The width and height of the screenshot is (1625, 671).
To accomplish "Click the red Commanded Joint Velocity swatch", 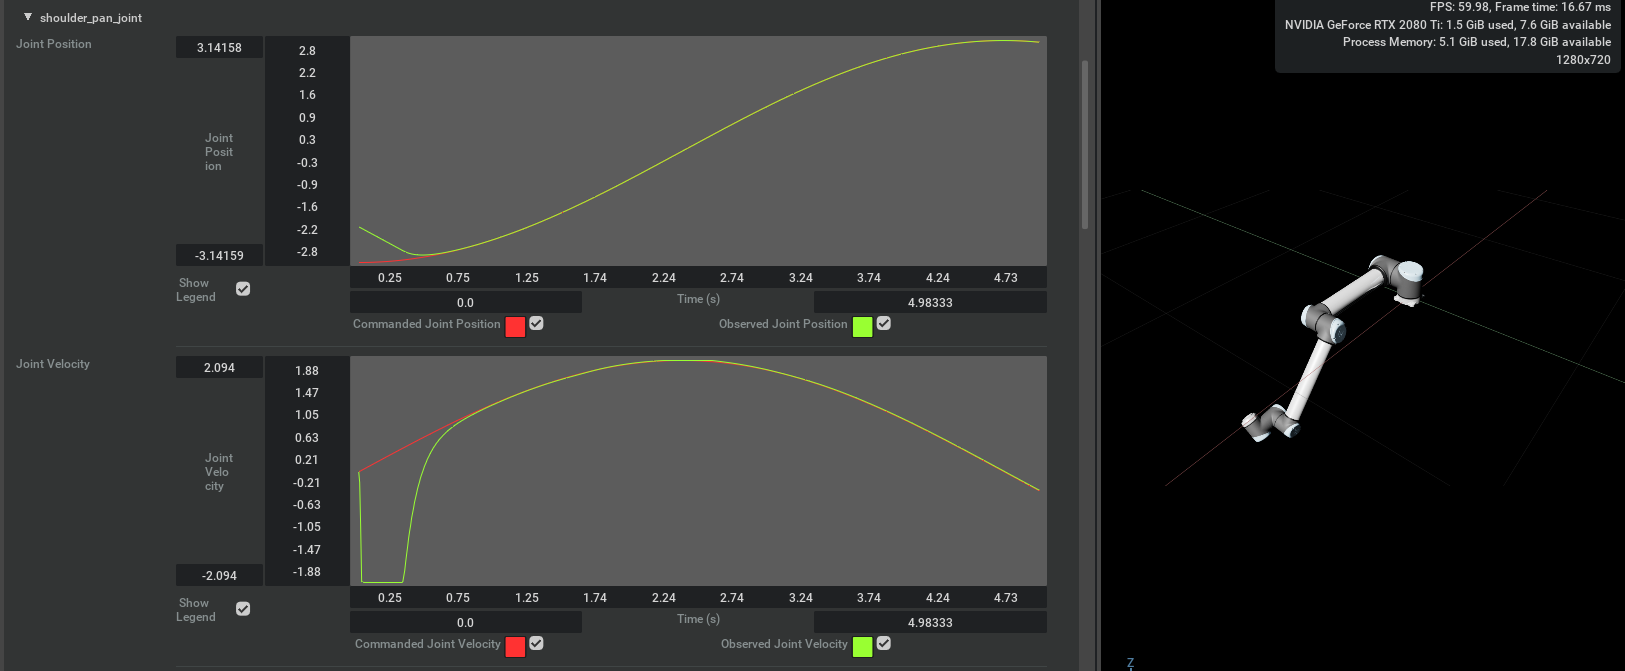I will (515, 647).
